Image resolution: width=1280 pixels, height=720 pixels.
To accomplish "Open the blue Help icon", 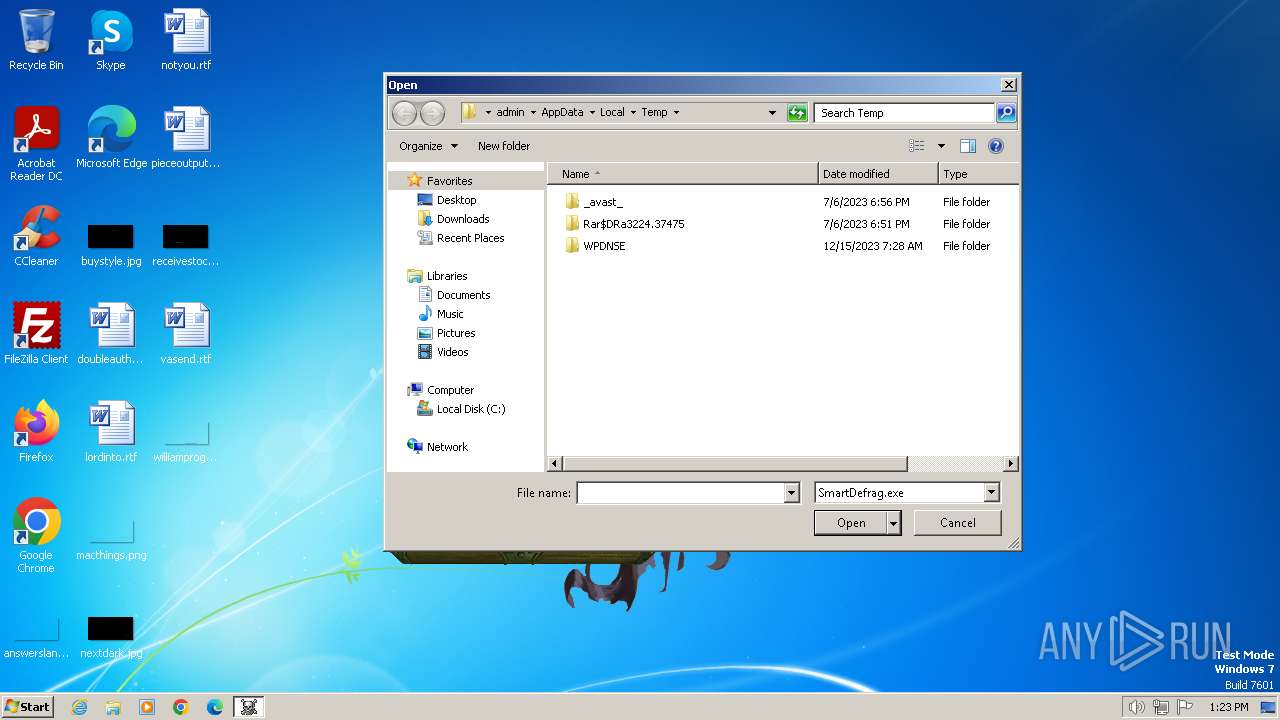I will (996, 146).
